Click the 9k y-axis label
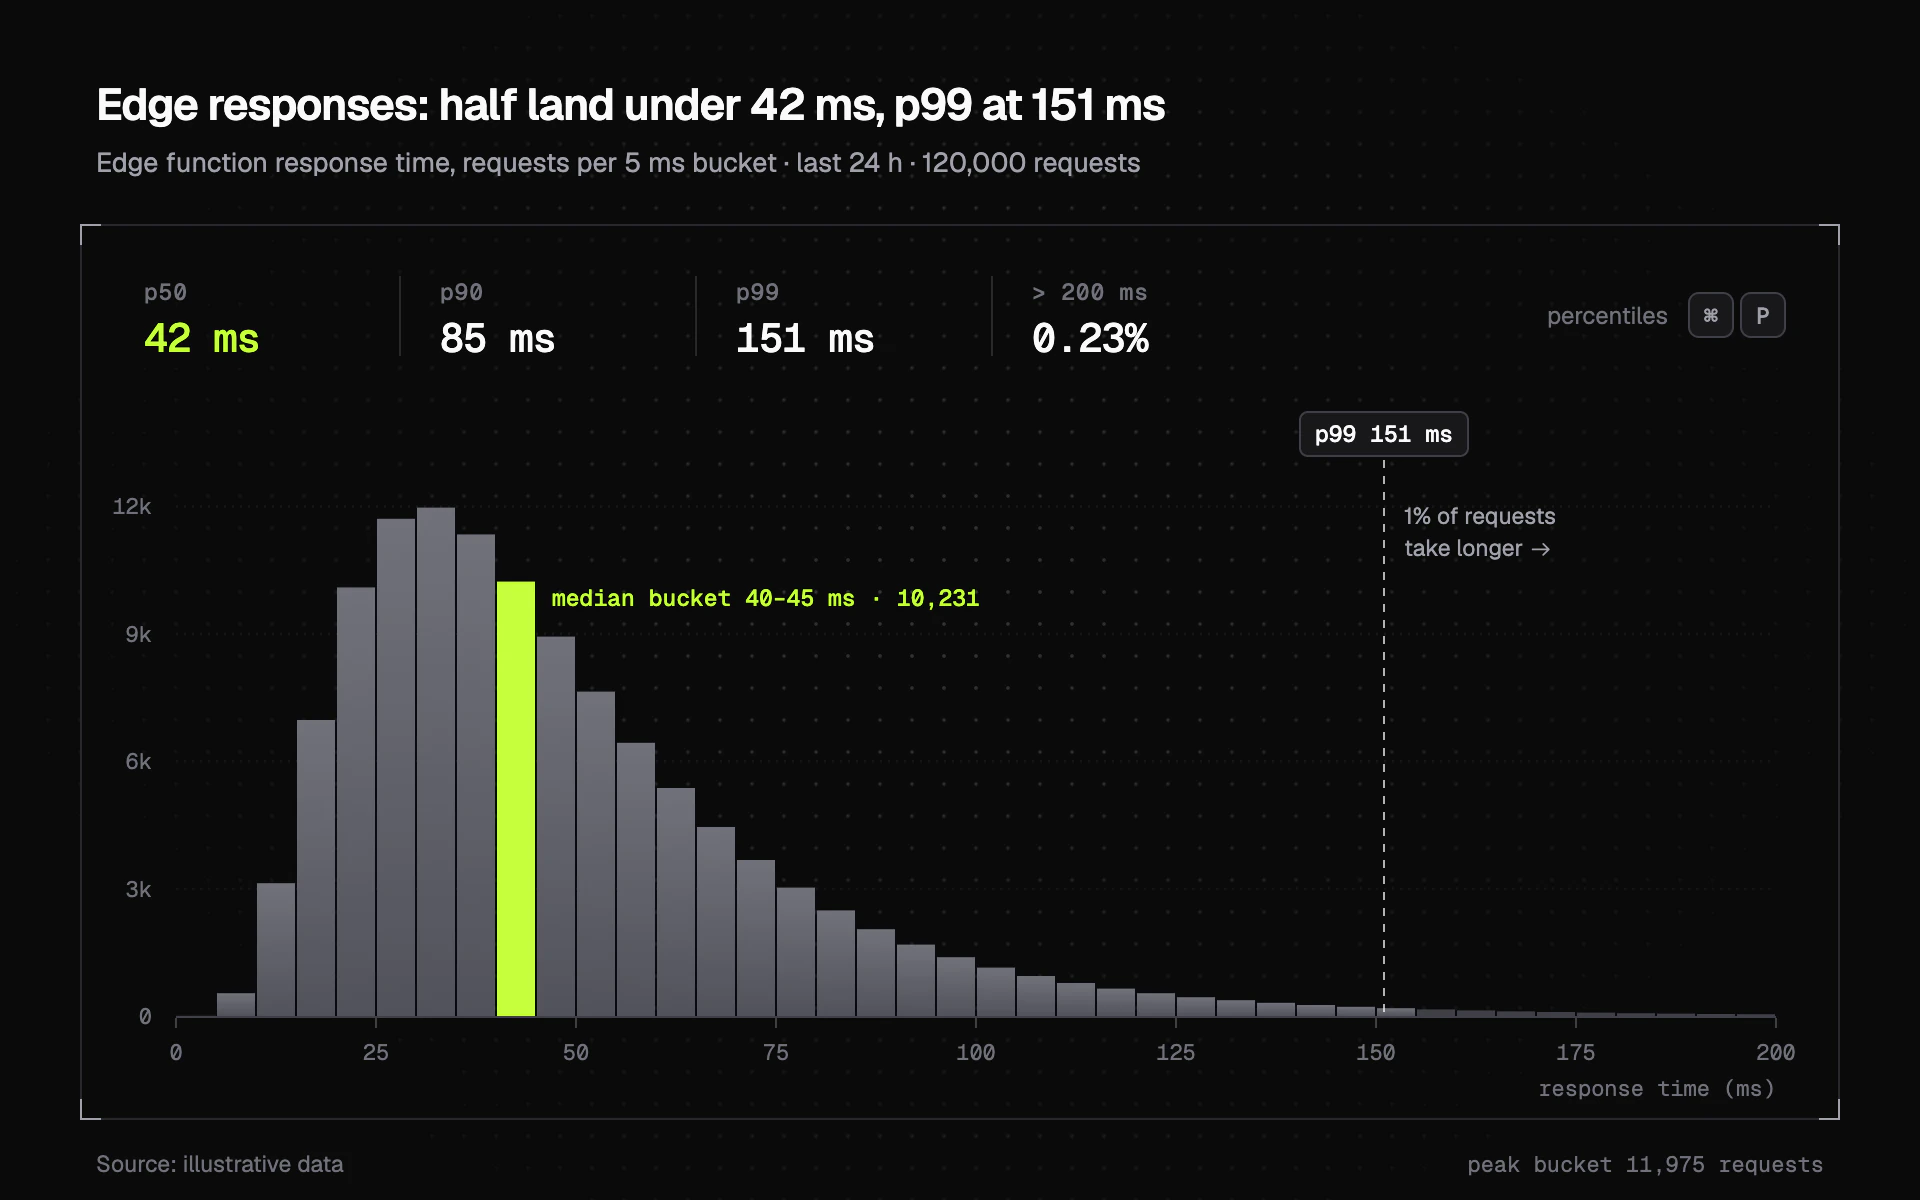Image resolution: width=1920 pixels, height=1200 pixels. pos(138,634)
